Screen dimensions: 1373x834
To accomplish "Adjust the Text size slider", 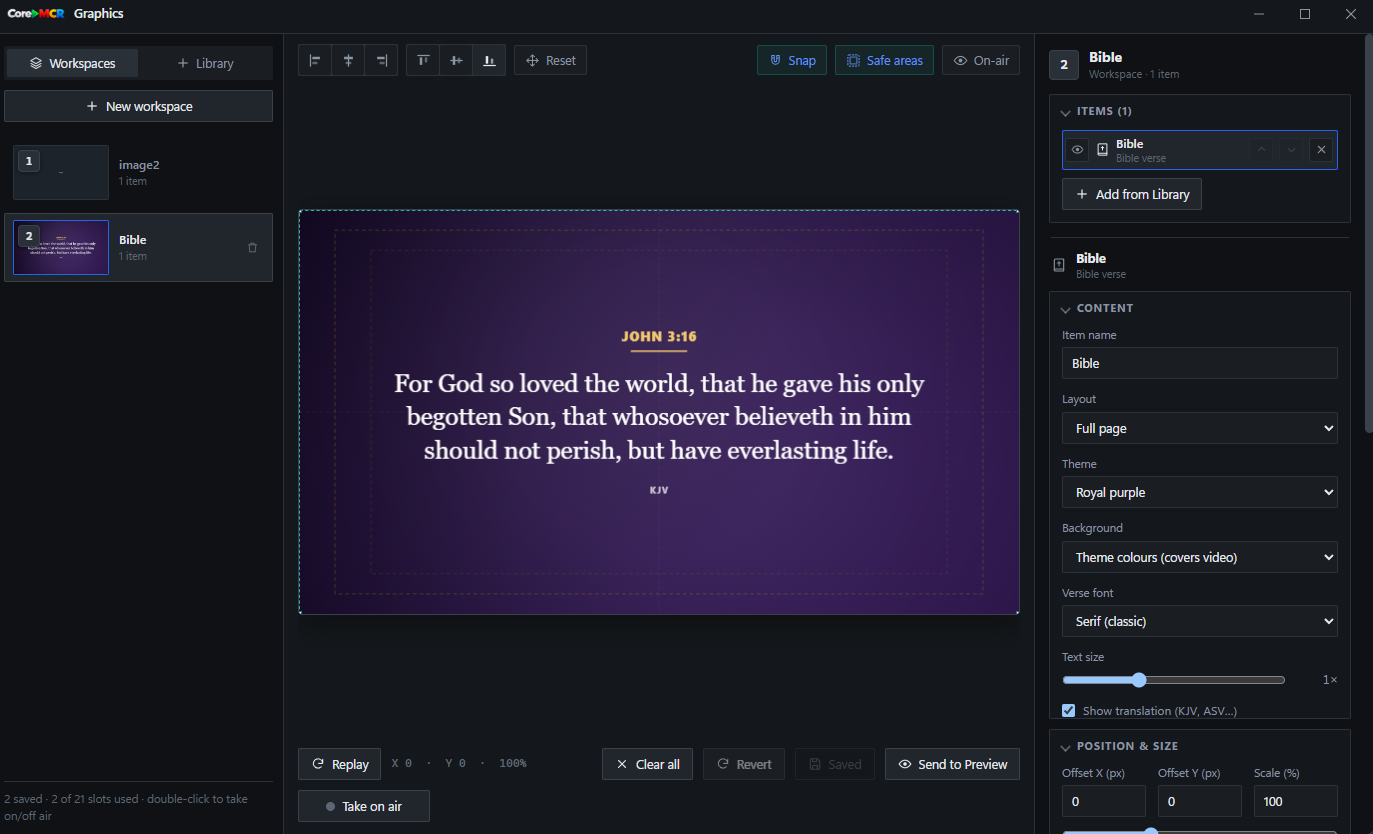I will click(x=1173, y=680).
